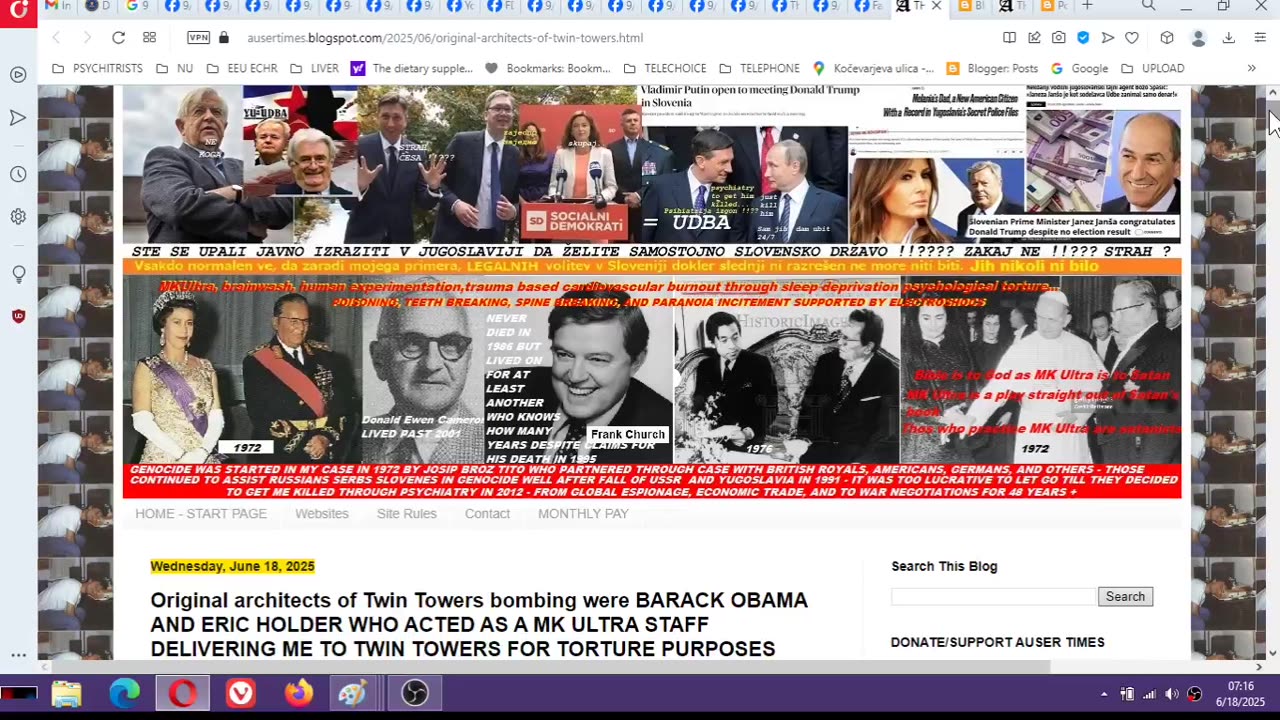Open the Websites page link

(322, 514)
